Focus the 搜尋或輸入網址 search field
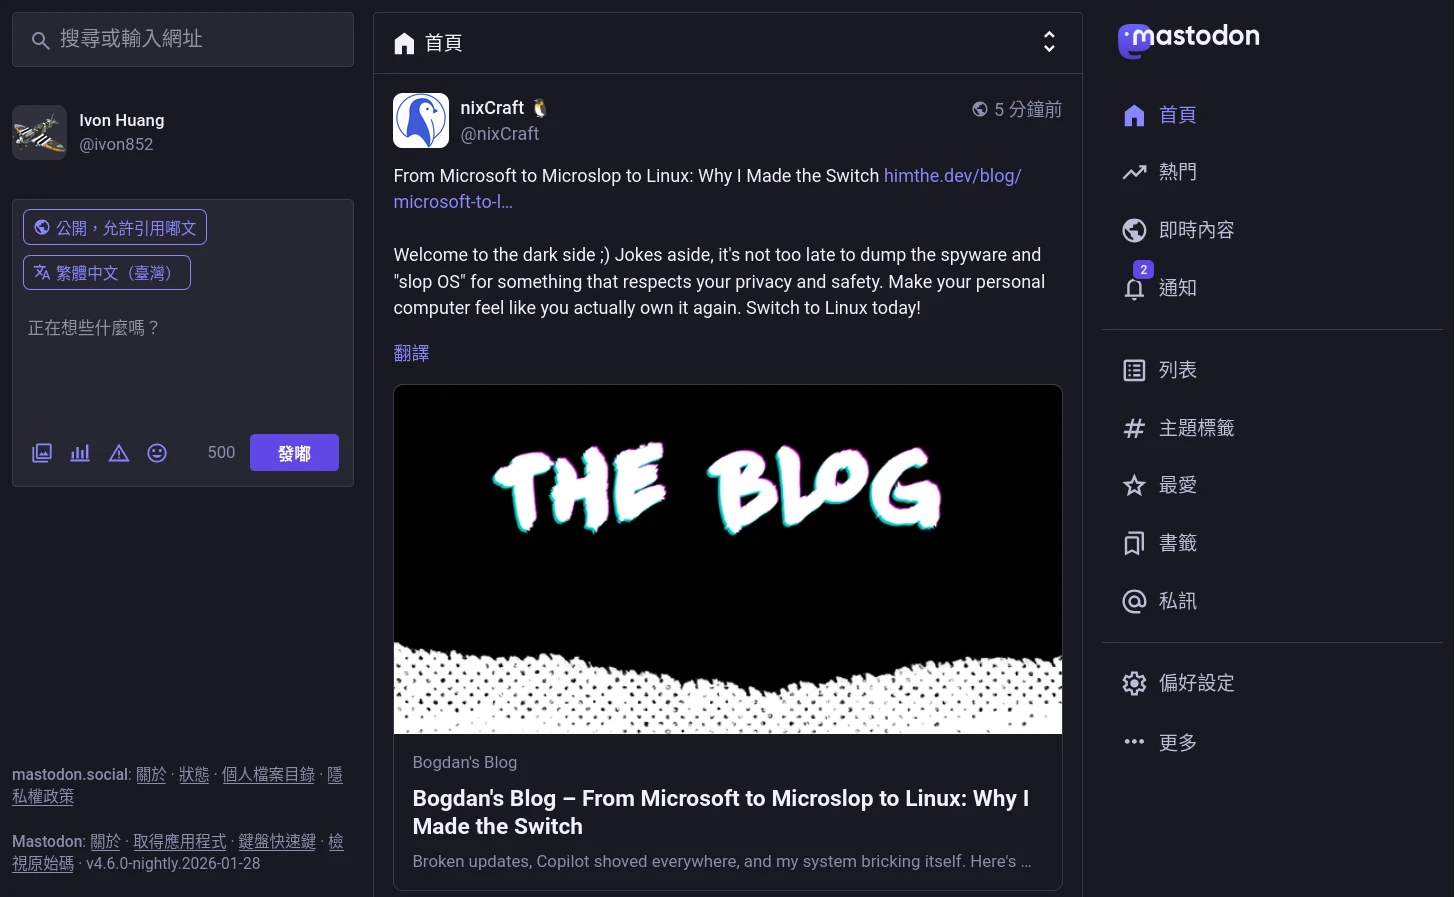 (183, 39)
